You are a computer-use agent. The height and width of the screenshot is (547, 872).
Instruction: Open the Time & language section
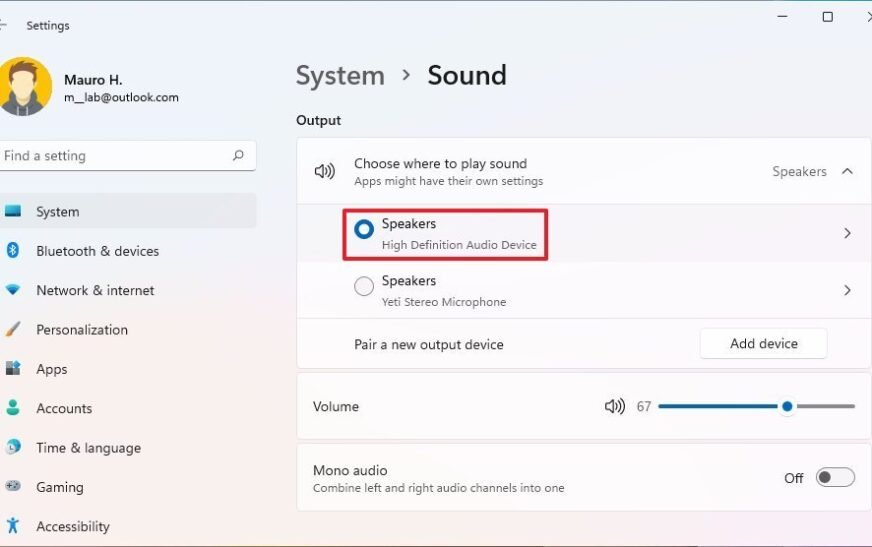point(88,447)
